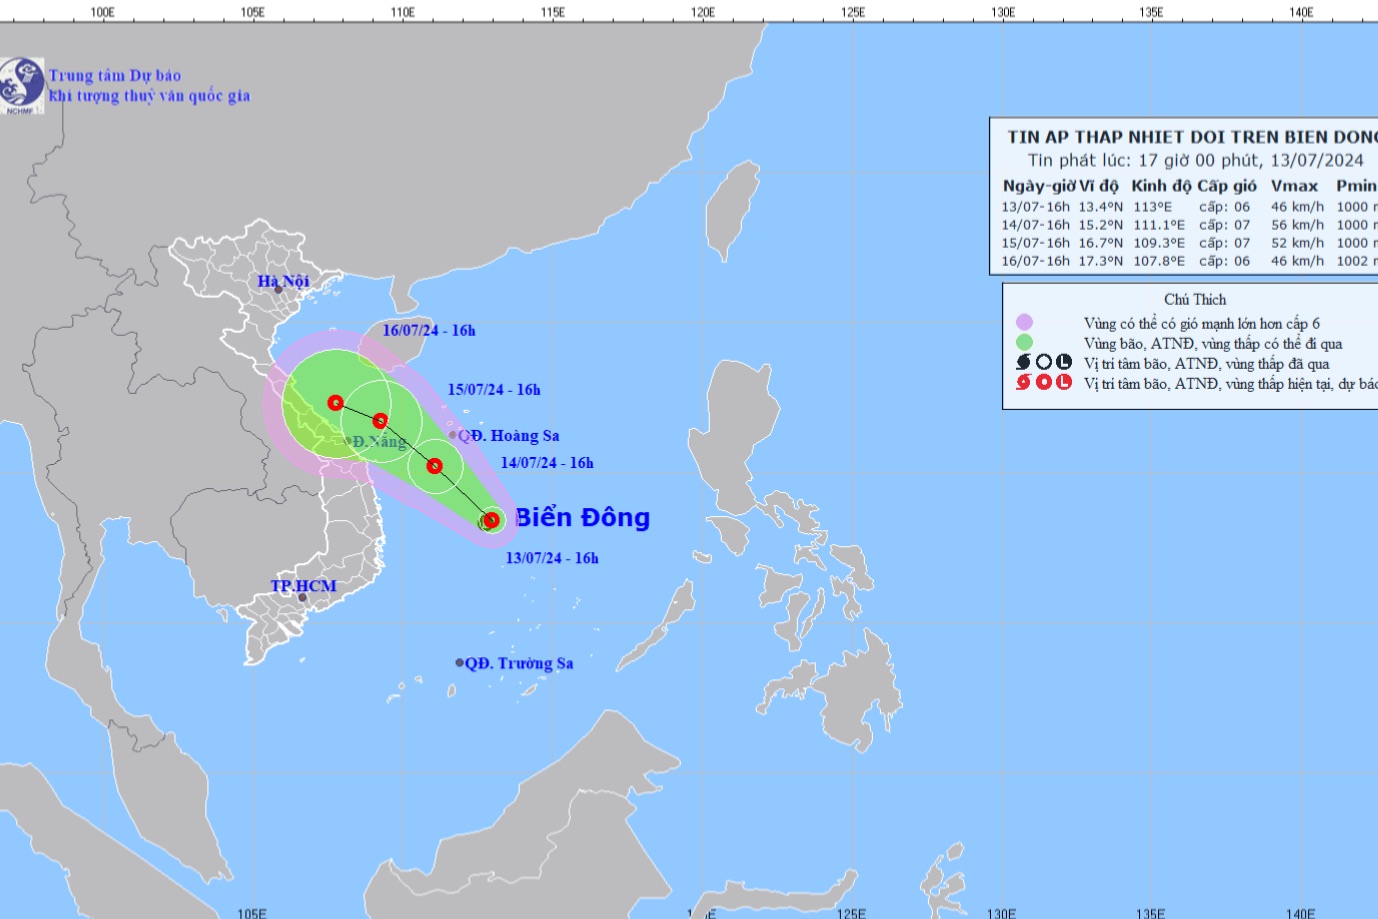The height and width of the screenshot is (919, 1378).
Task: Click the '14/07/24 - 16h' map label
Action: pos(547,462)
